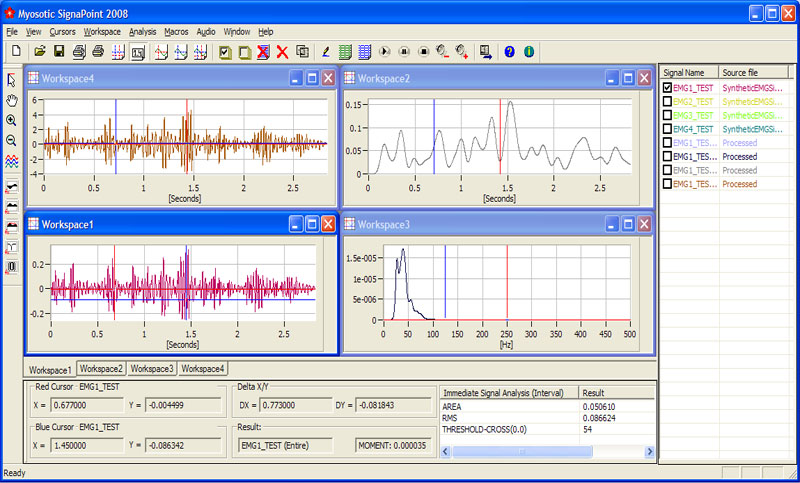Click the duplicate windows toolbar icon
The image size is (800, 483).
pyautogui.click(x=302, y=52)
